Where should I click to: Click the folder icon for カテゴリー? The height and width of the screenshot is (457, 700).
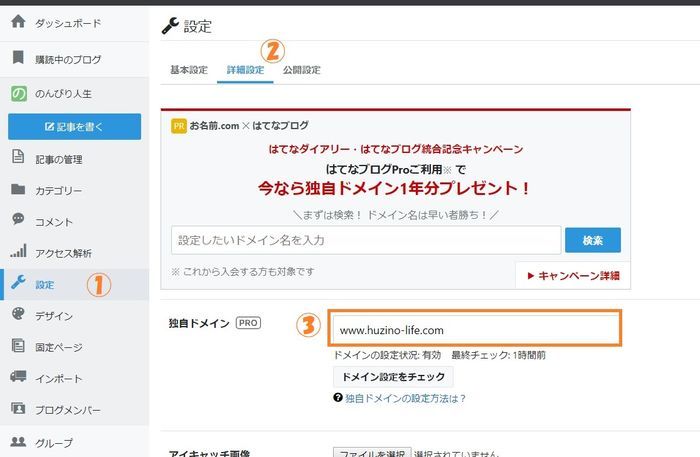(18, 189)
